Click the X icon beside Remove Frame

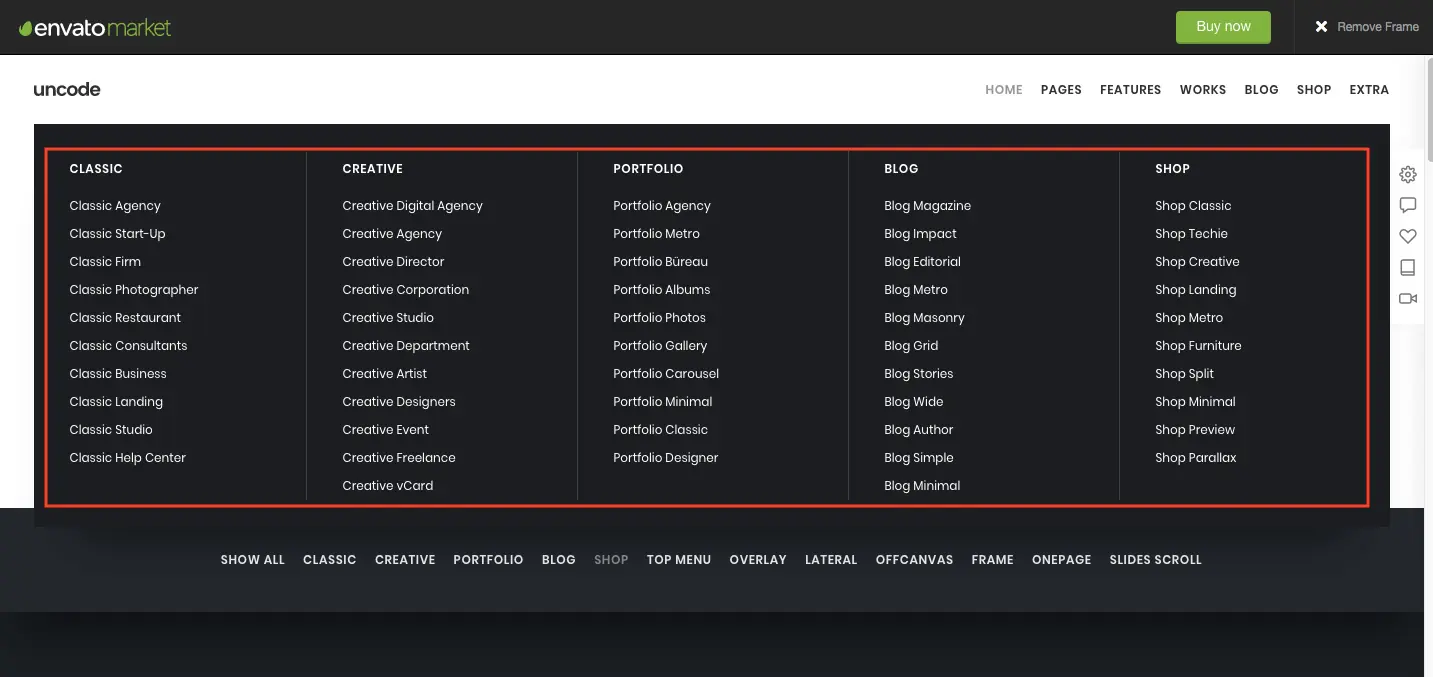point(1321,27)
